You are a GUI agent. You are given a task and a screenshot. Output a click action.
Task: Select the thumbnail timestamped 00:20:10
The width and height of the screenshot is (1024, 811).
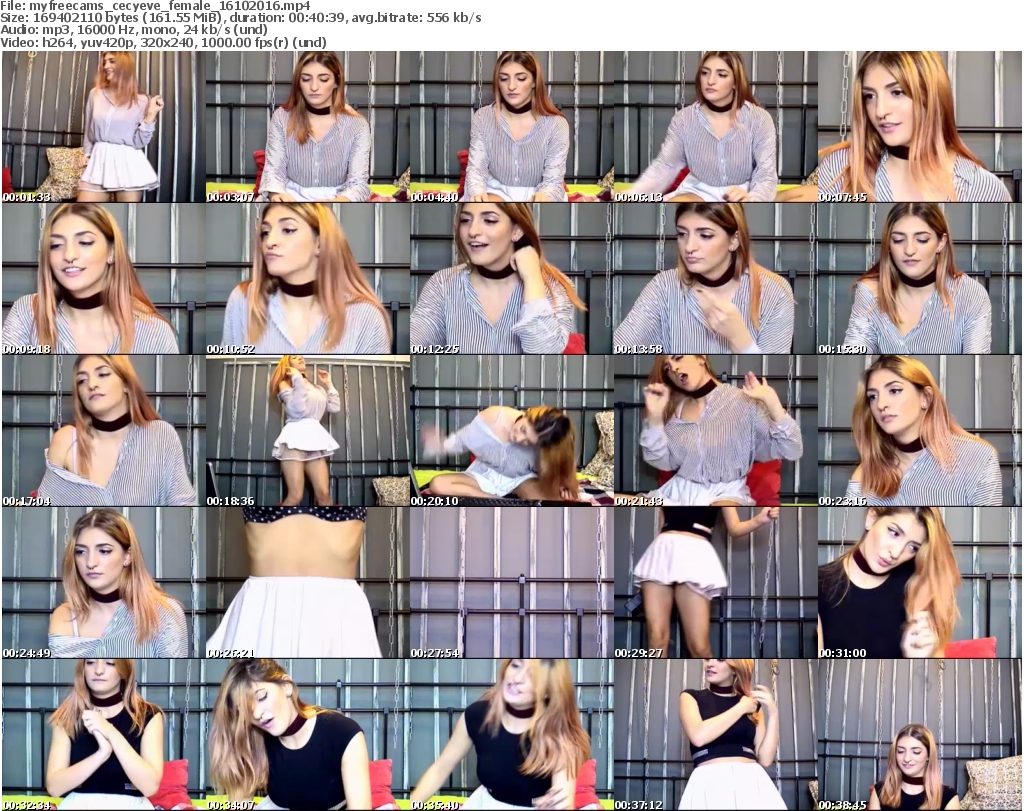(x=511, y=431)
